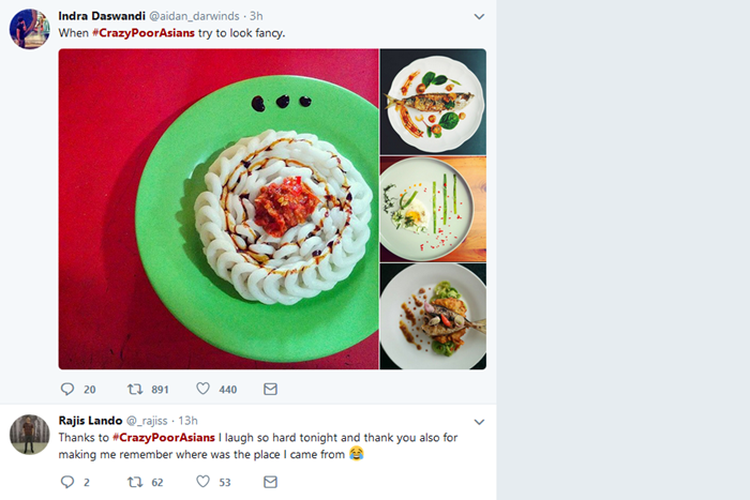This screenshot has height=500, width=750.
Task: Like Rajis Lando's tweet
Action: (203, 482)
